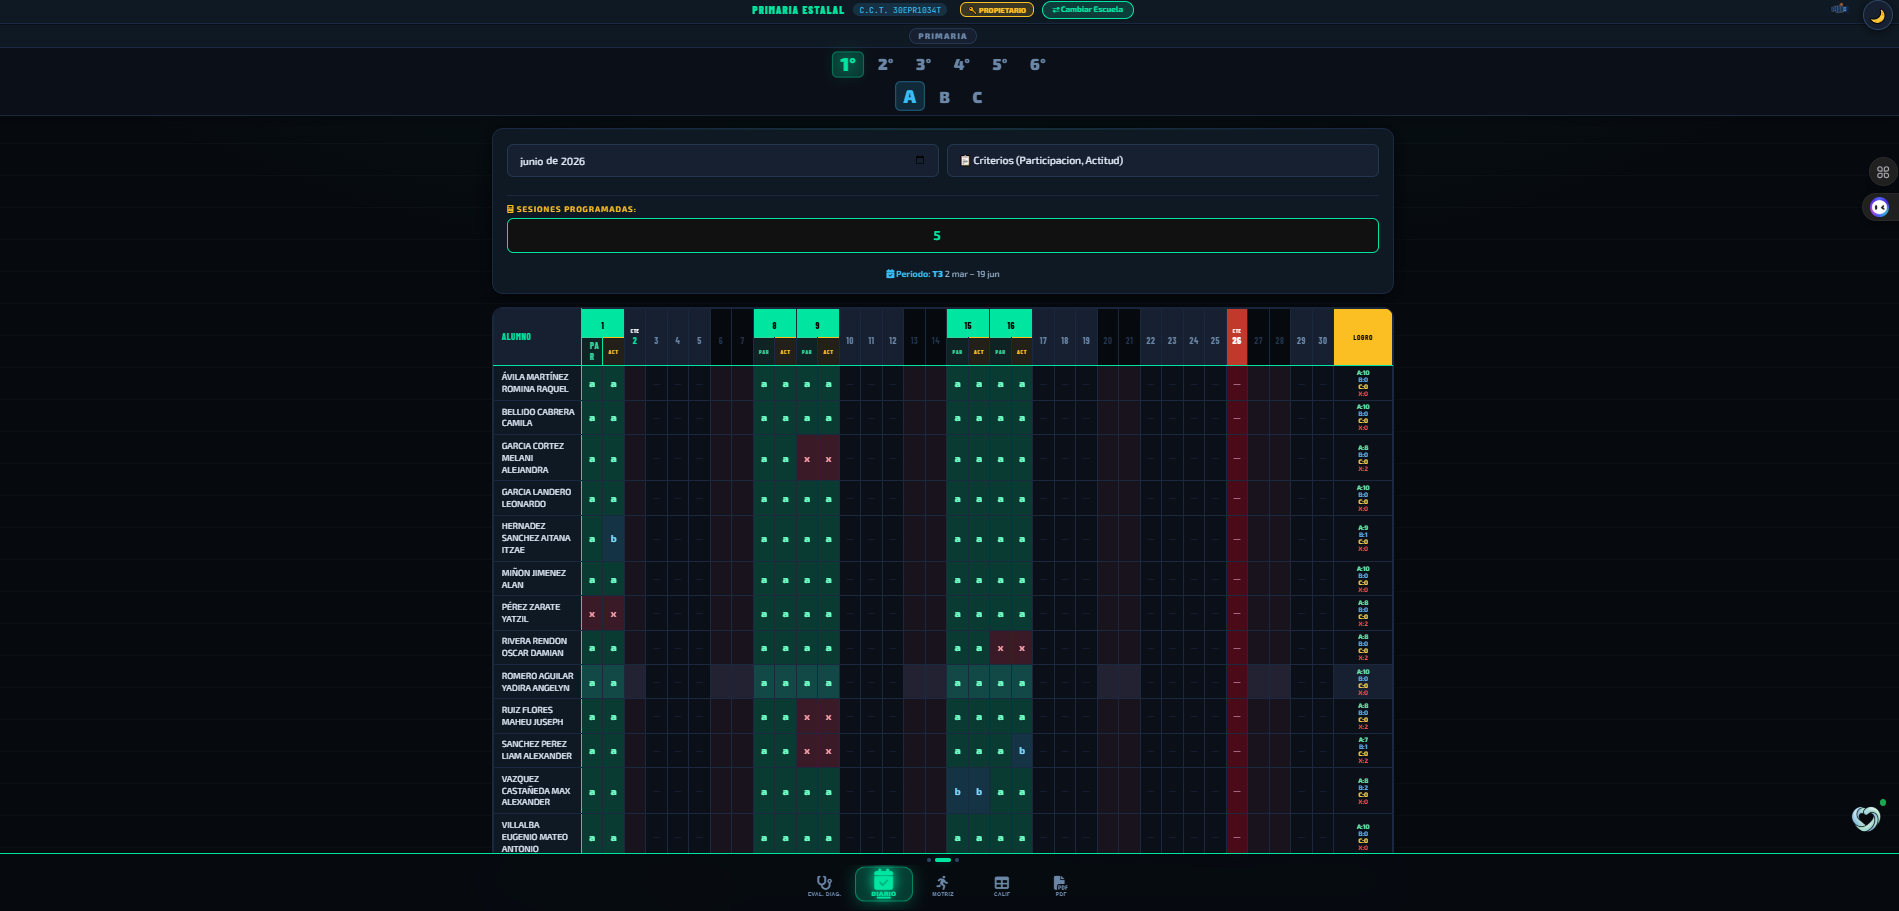Open the Eval. Diag. stethoscope icon
The width and height of the screenshot is (1899, 911).
(x=824, y=885)
